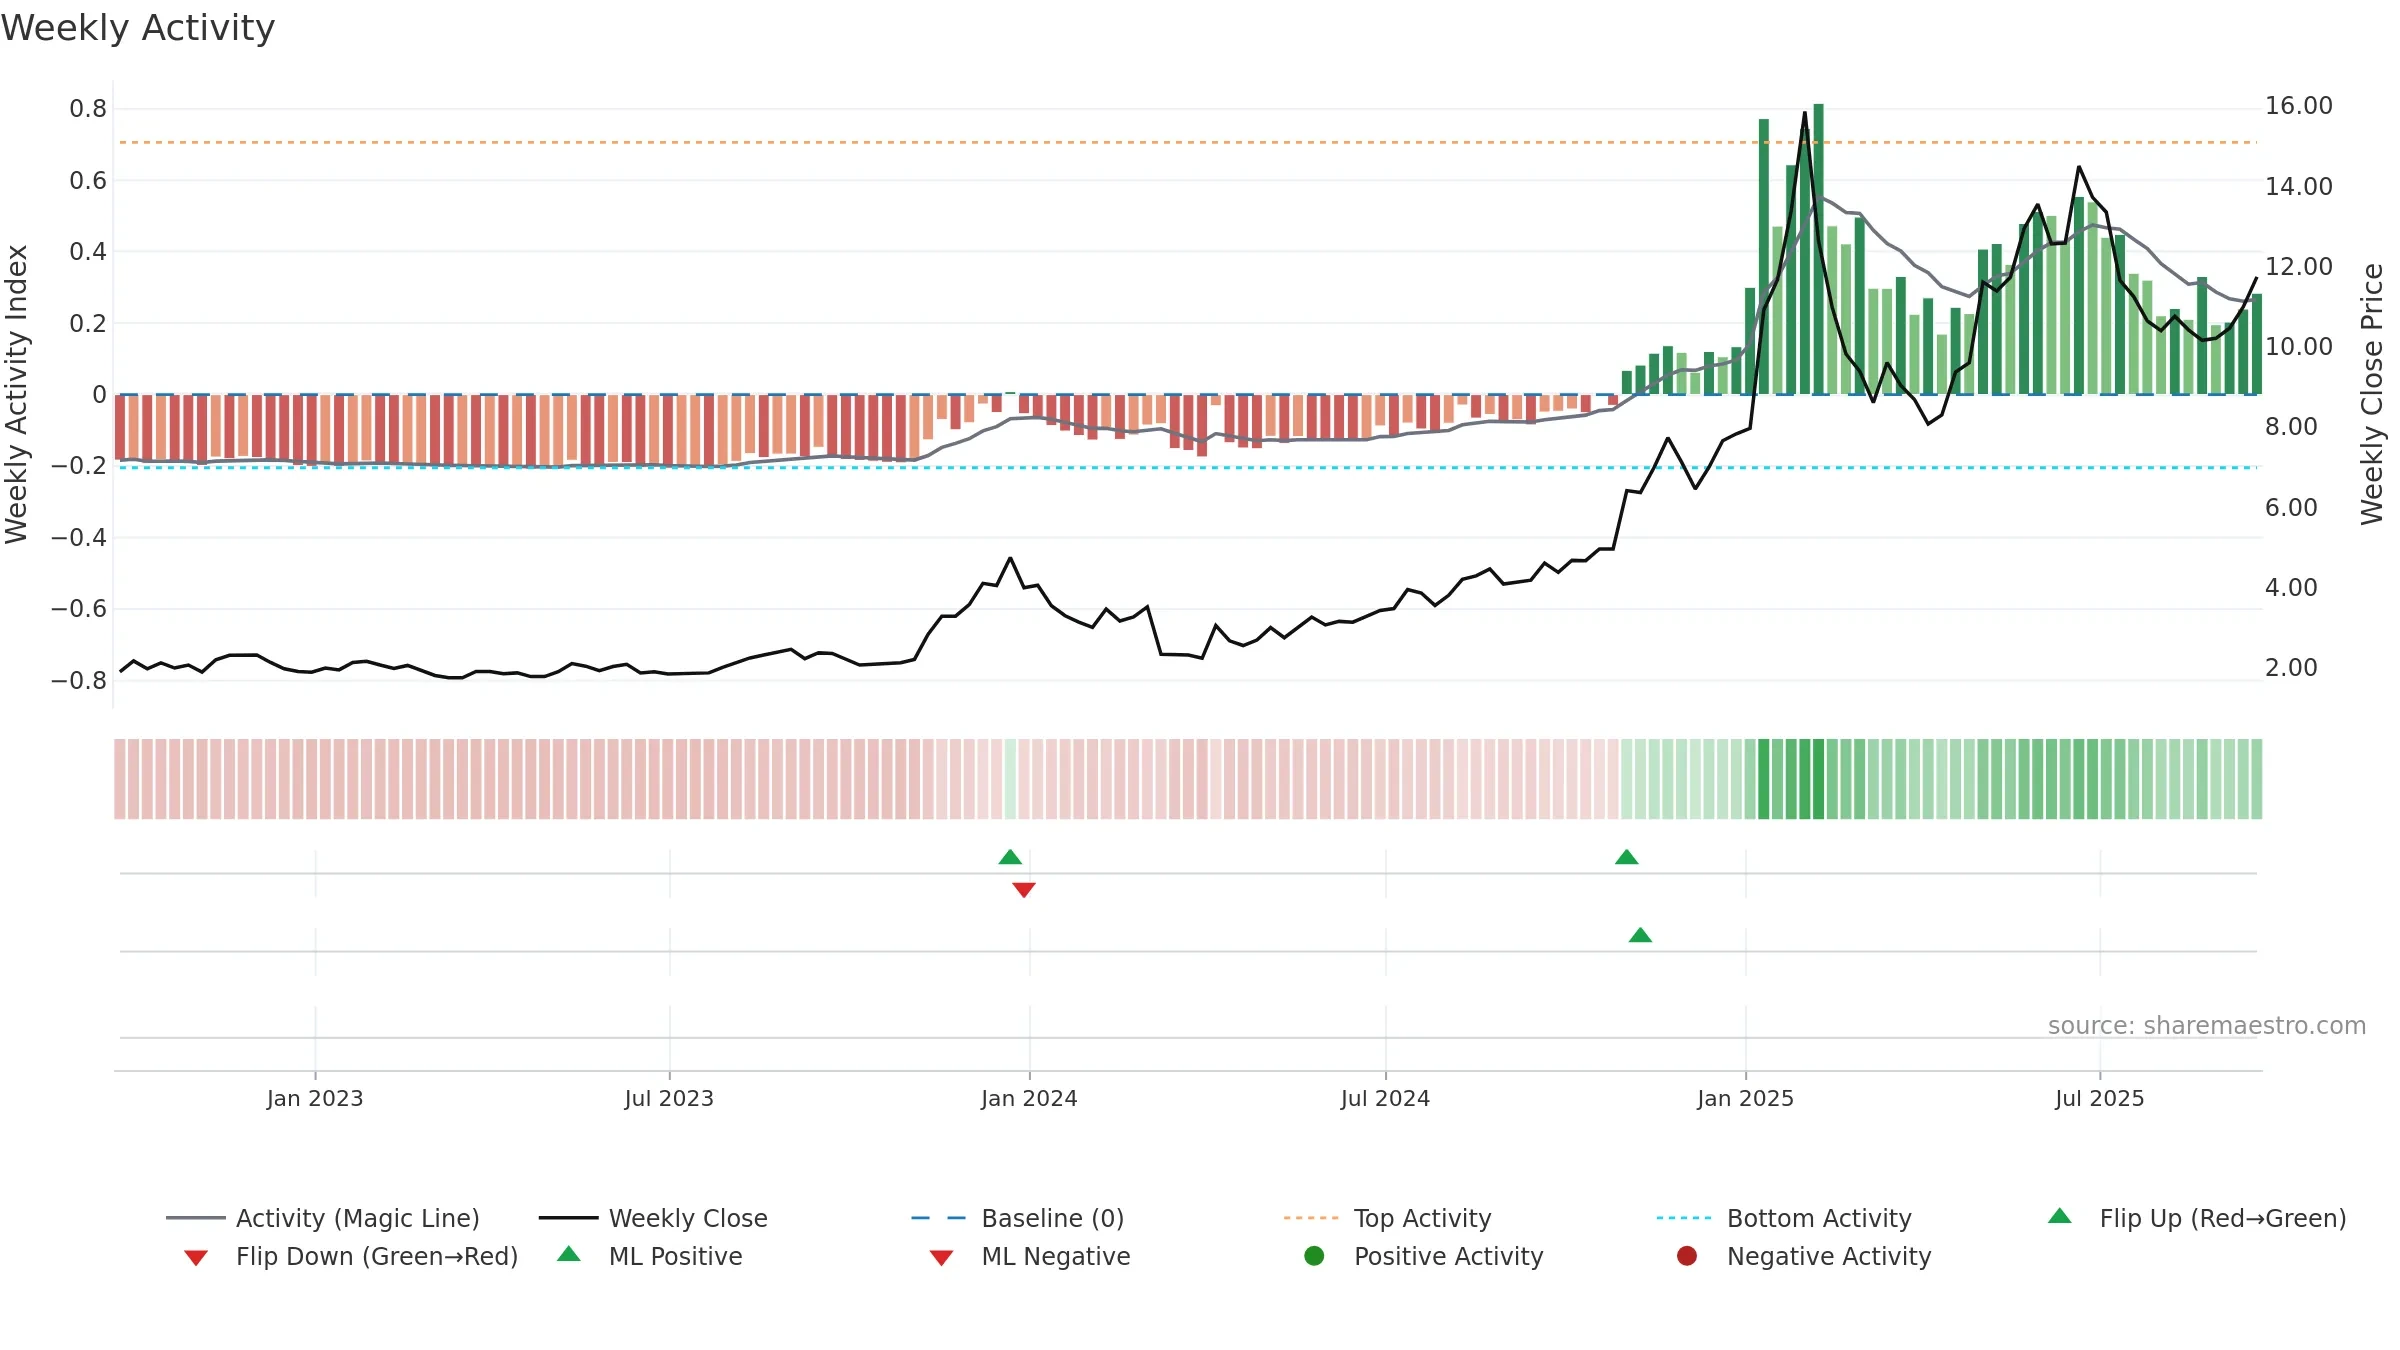Click the Baseline (0) legend entry
This screenshot has height=1350, width=2400.
tap(1018, 1218)
